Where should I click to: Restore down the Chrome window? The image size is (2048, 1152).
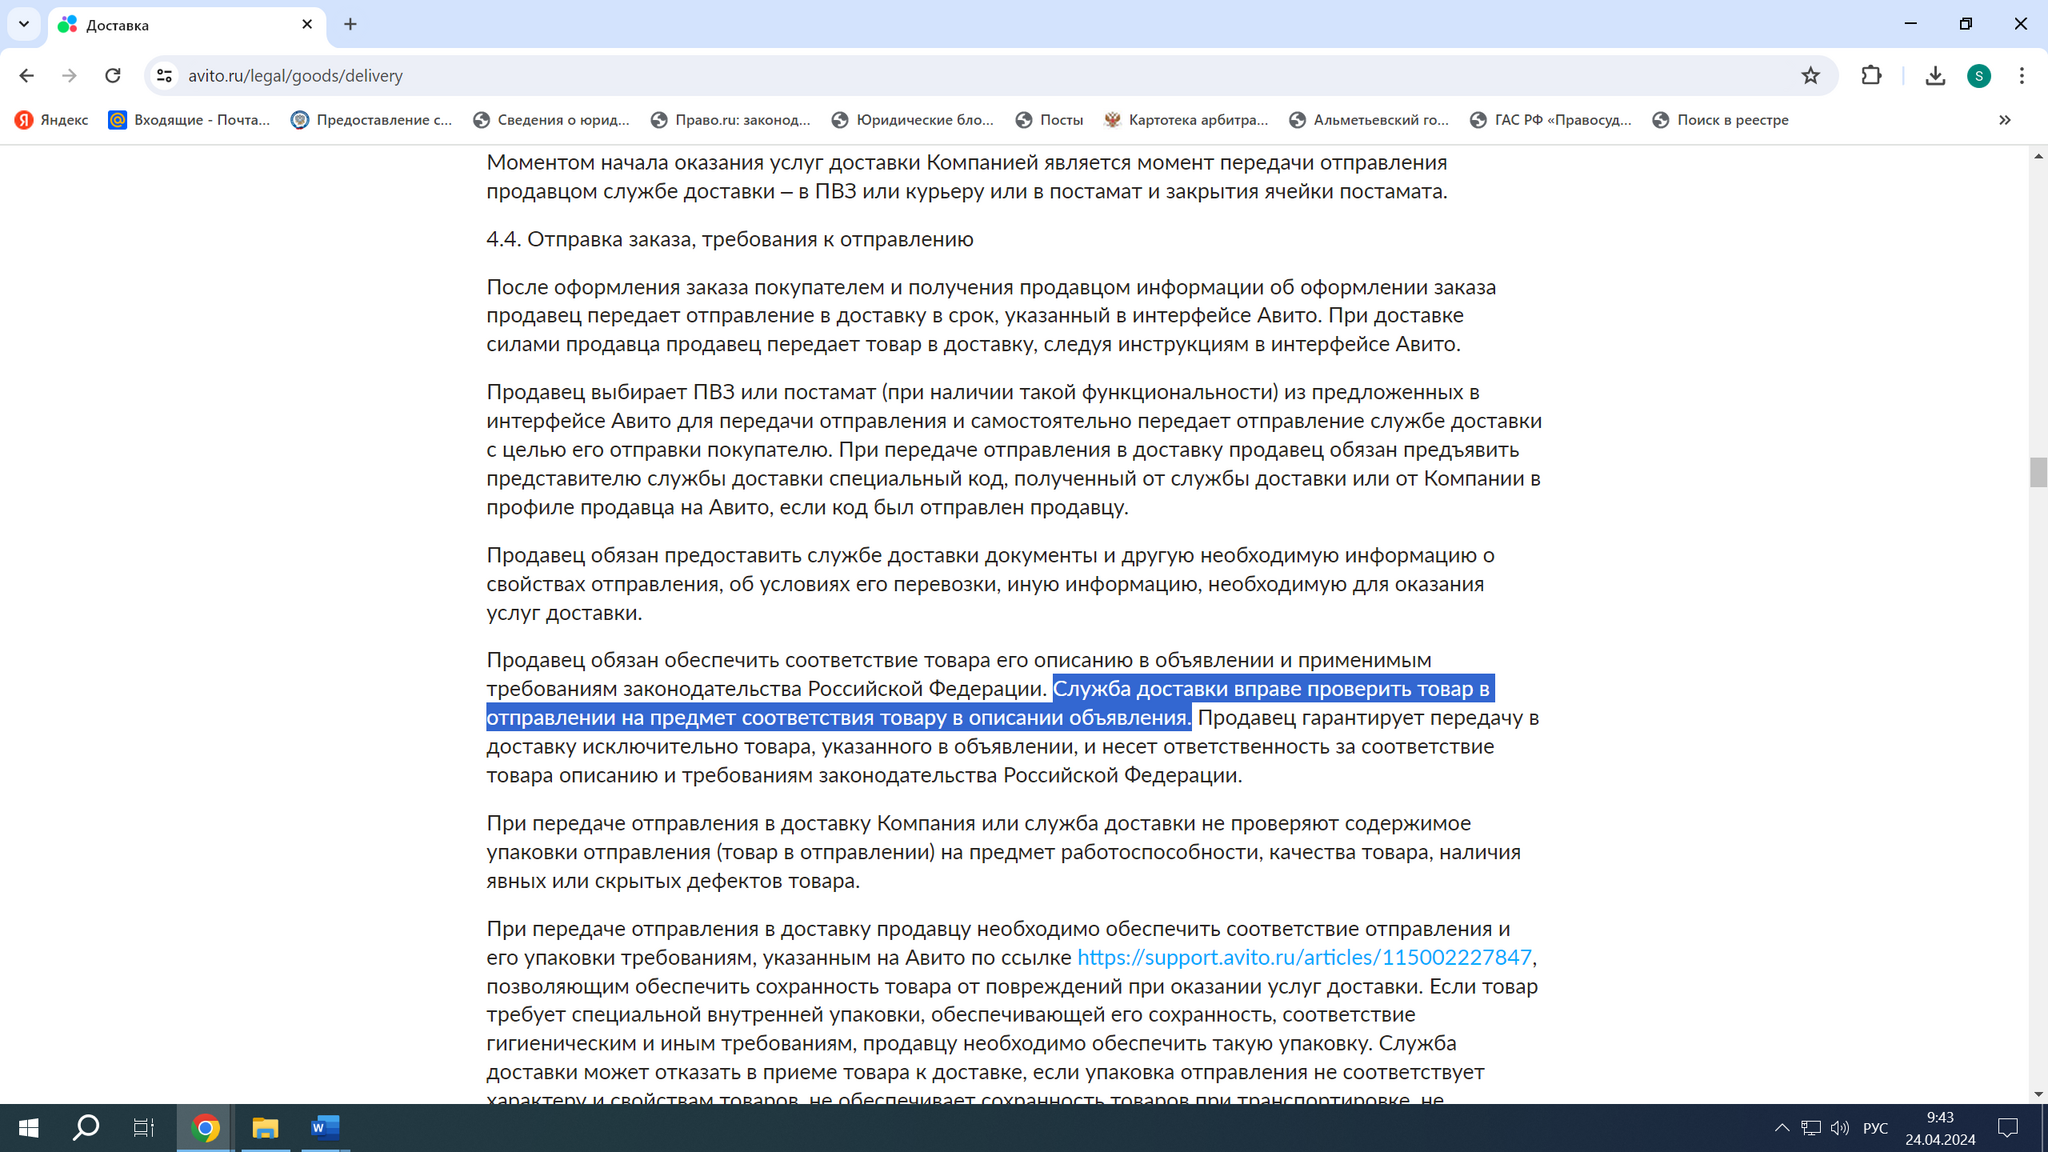(x=1966, y=24)
